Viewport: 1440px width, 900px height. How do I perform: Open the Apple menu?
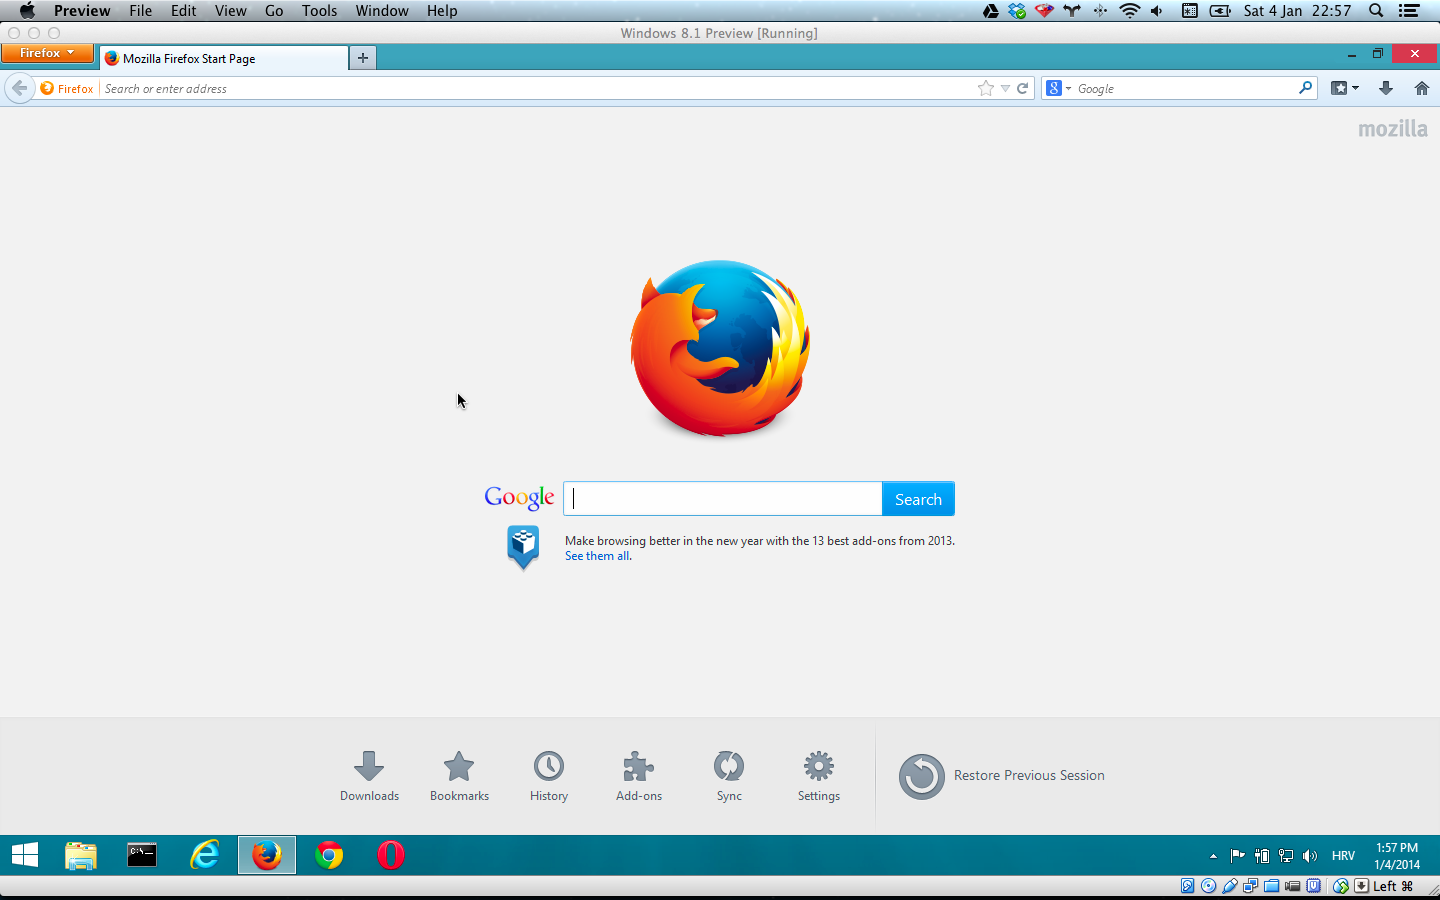(27, 11)
